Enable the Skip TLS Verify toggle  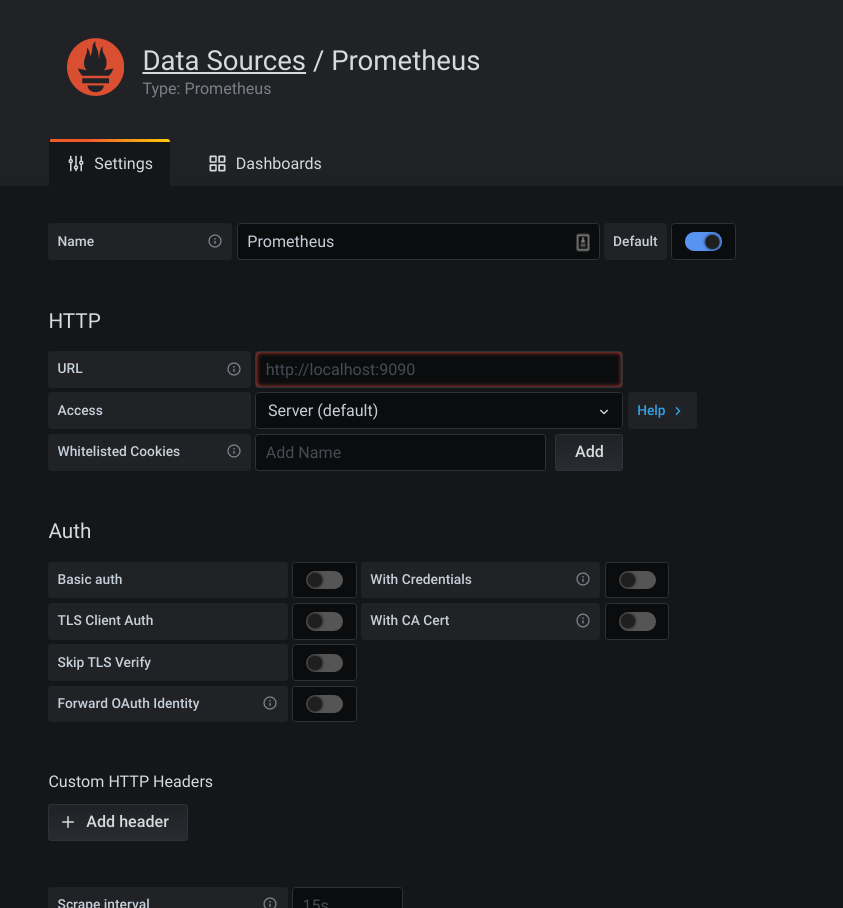(324, 662)
